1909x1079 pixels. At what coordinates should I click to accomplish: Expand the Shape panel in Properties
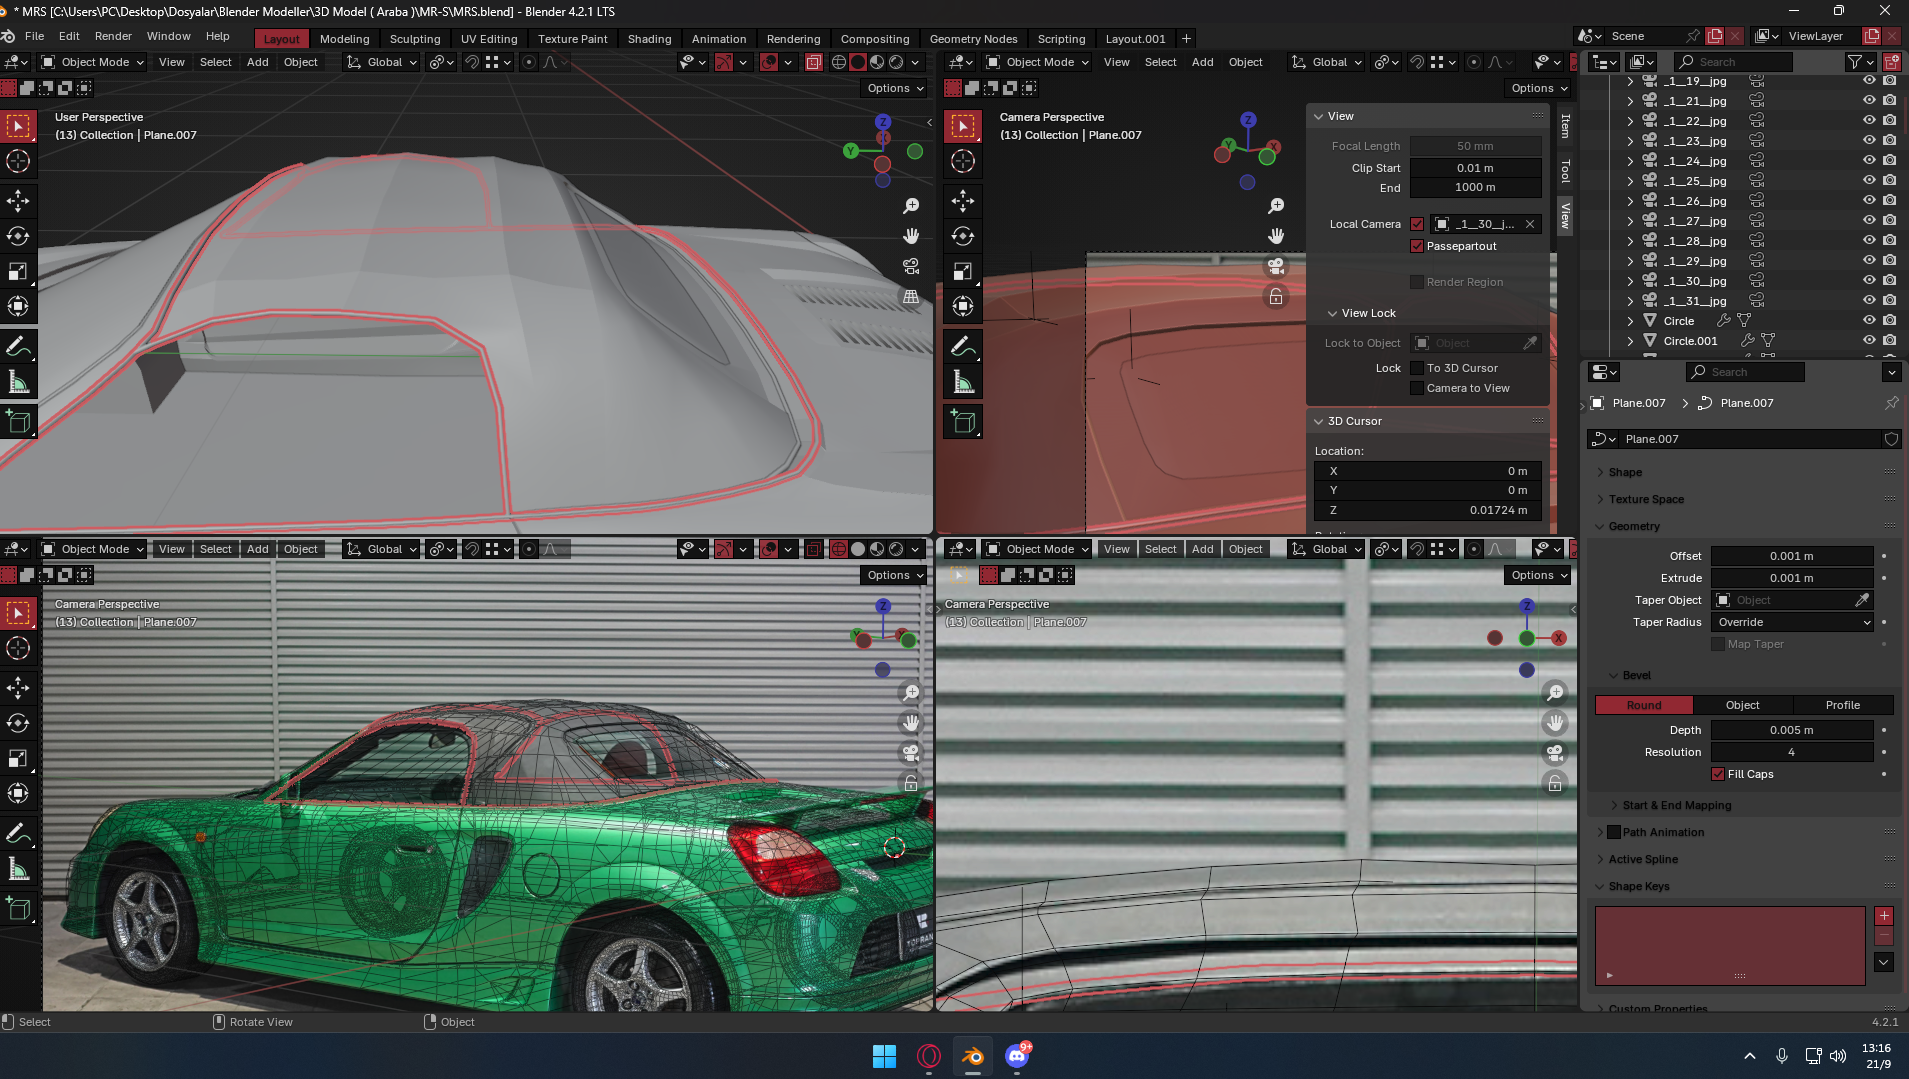pos(1625,472)
